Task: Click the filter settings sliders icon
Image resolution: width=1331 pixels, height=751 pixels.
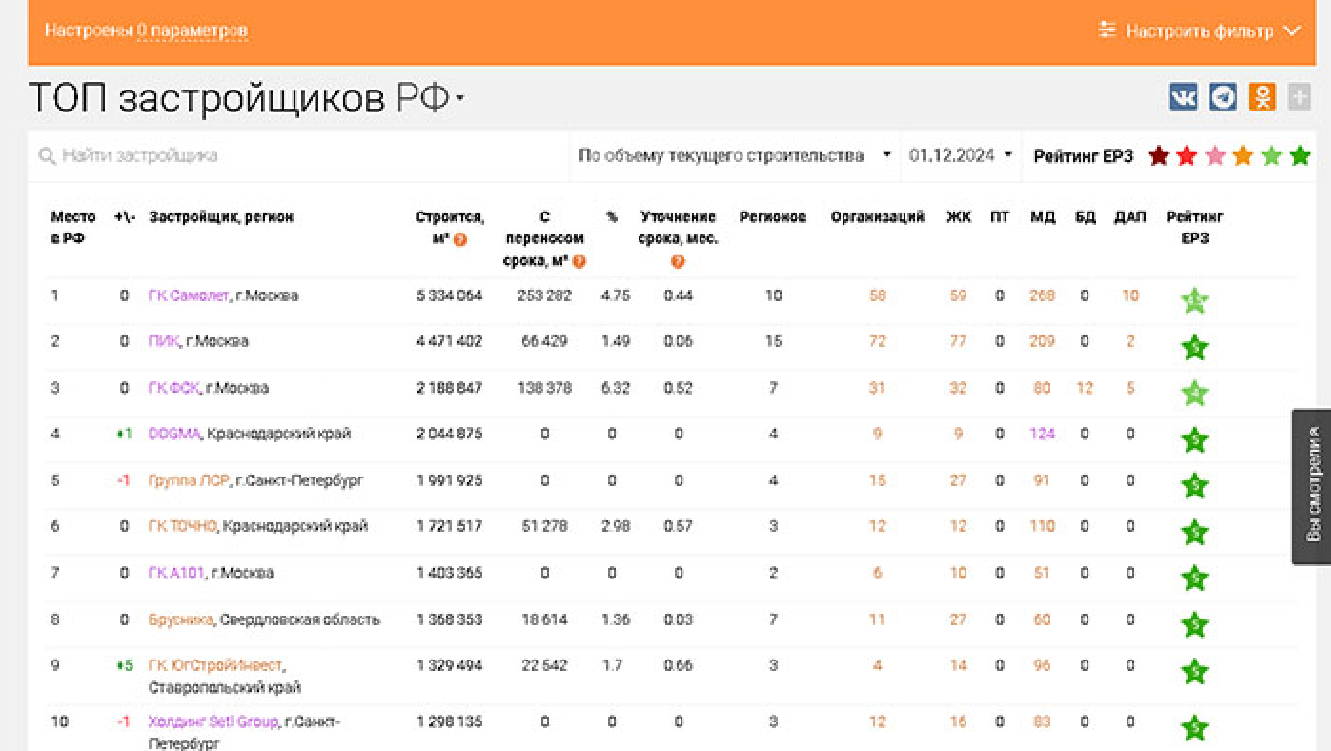Action: 1107,30
